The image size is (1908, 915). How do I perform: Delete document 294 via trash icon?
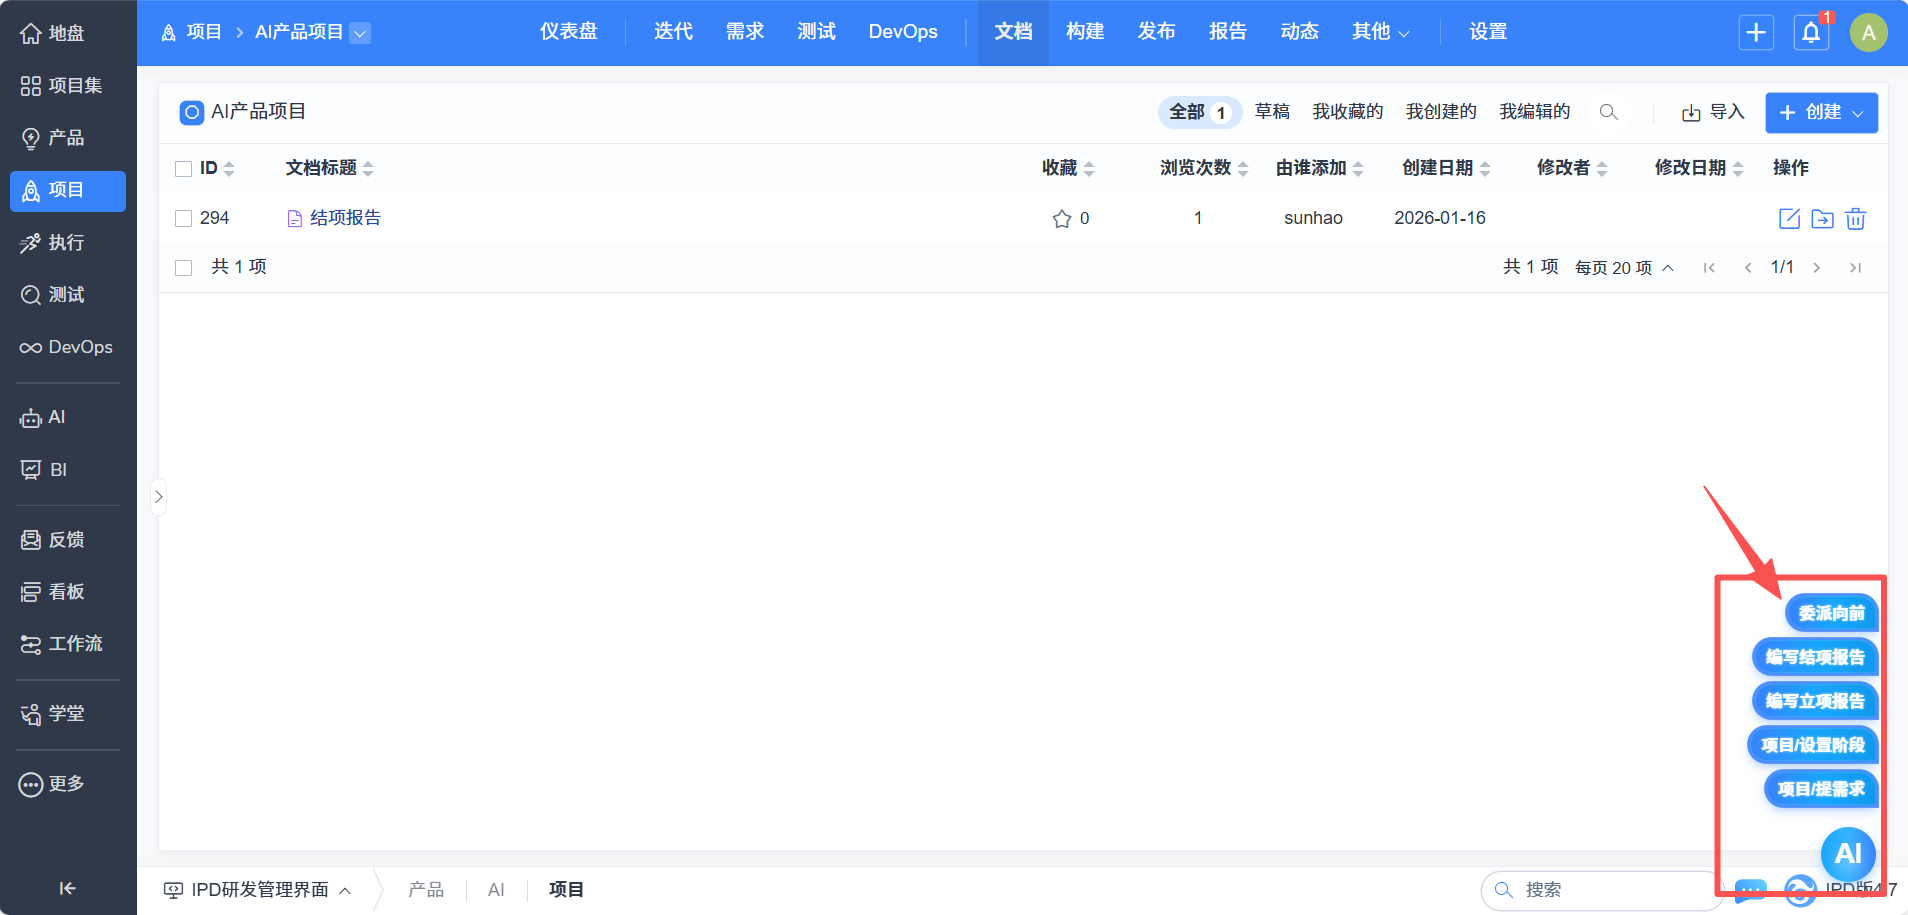[1855, 219]
